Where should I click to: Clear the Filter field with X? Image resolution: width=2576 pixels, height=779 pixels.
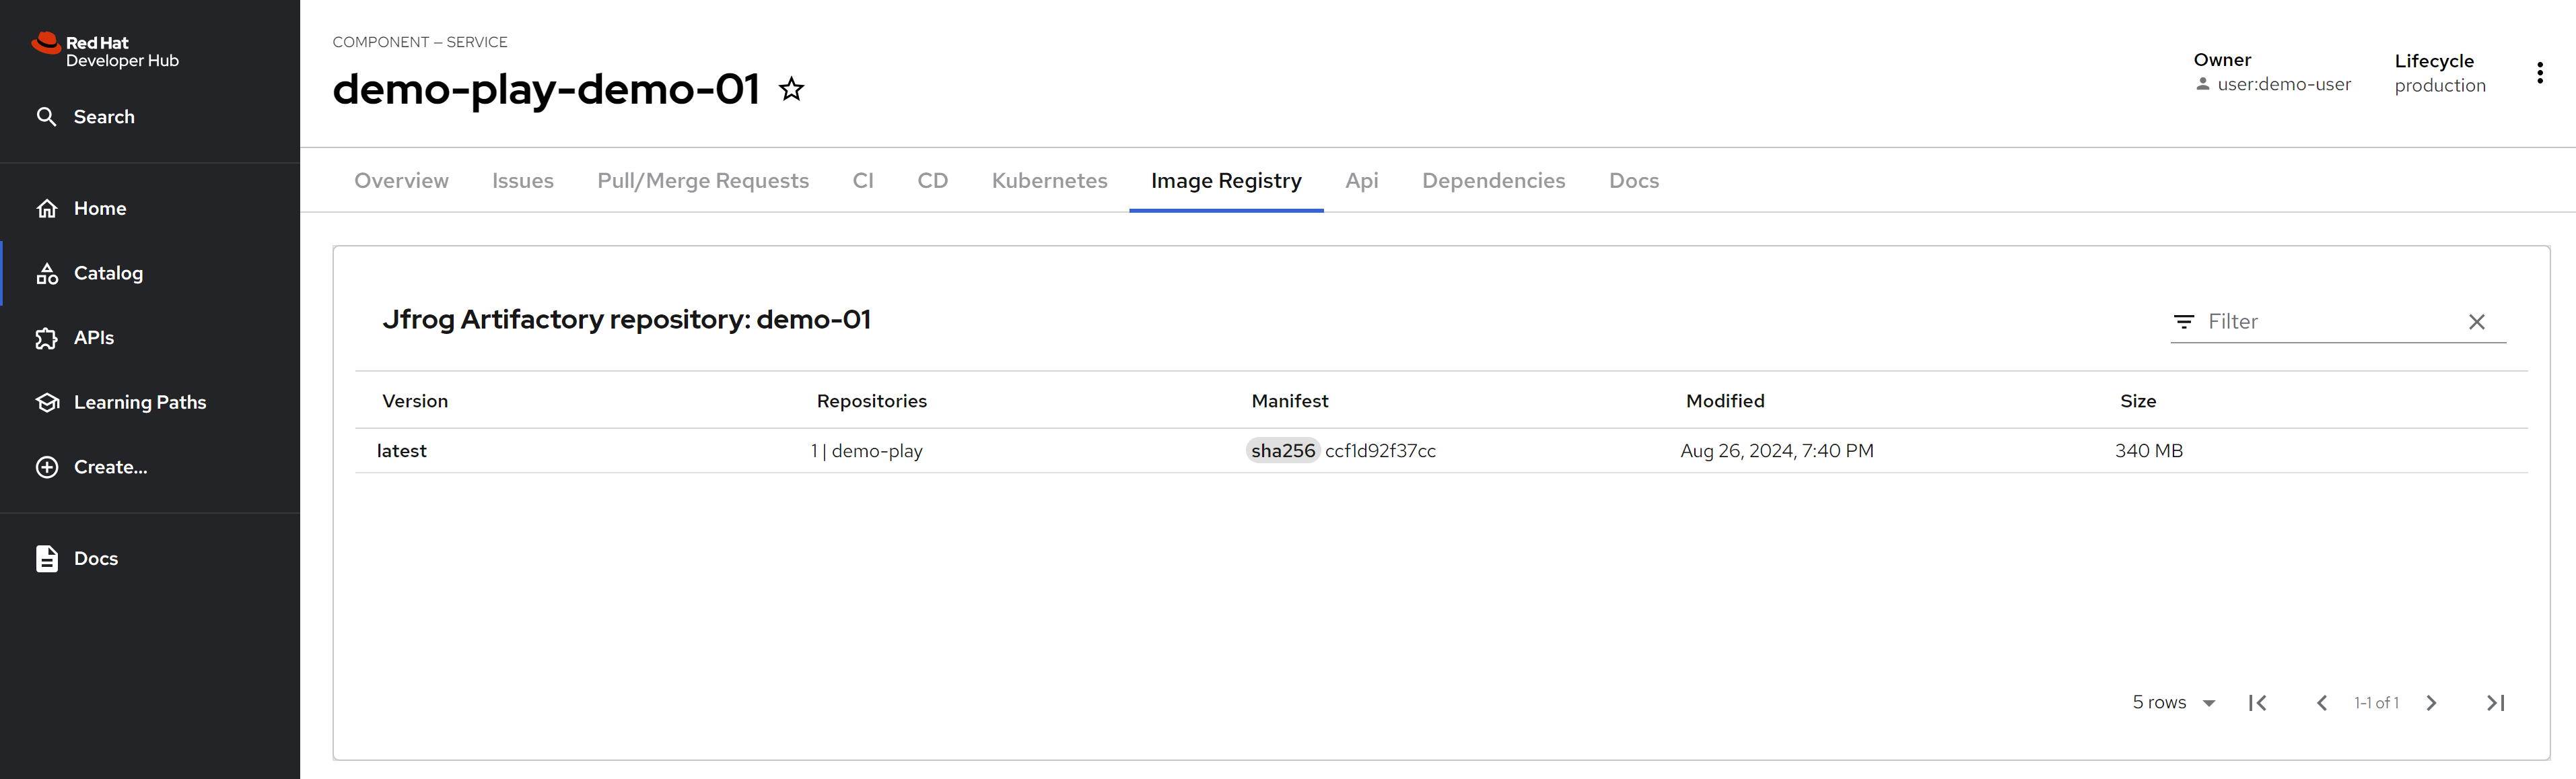(x=2476, y=322)
